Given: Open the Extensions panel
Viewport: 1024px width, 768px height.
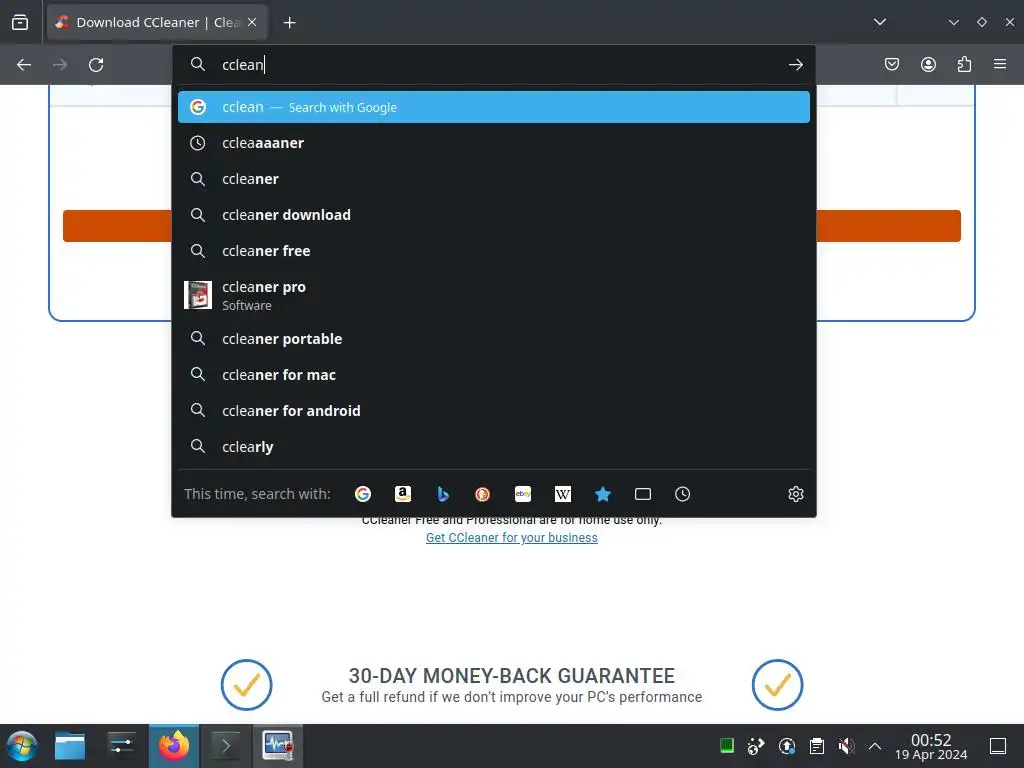Looking at the screenshot, I should 964,64.
